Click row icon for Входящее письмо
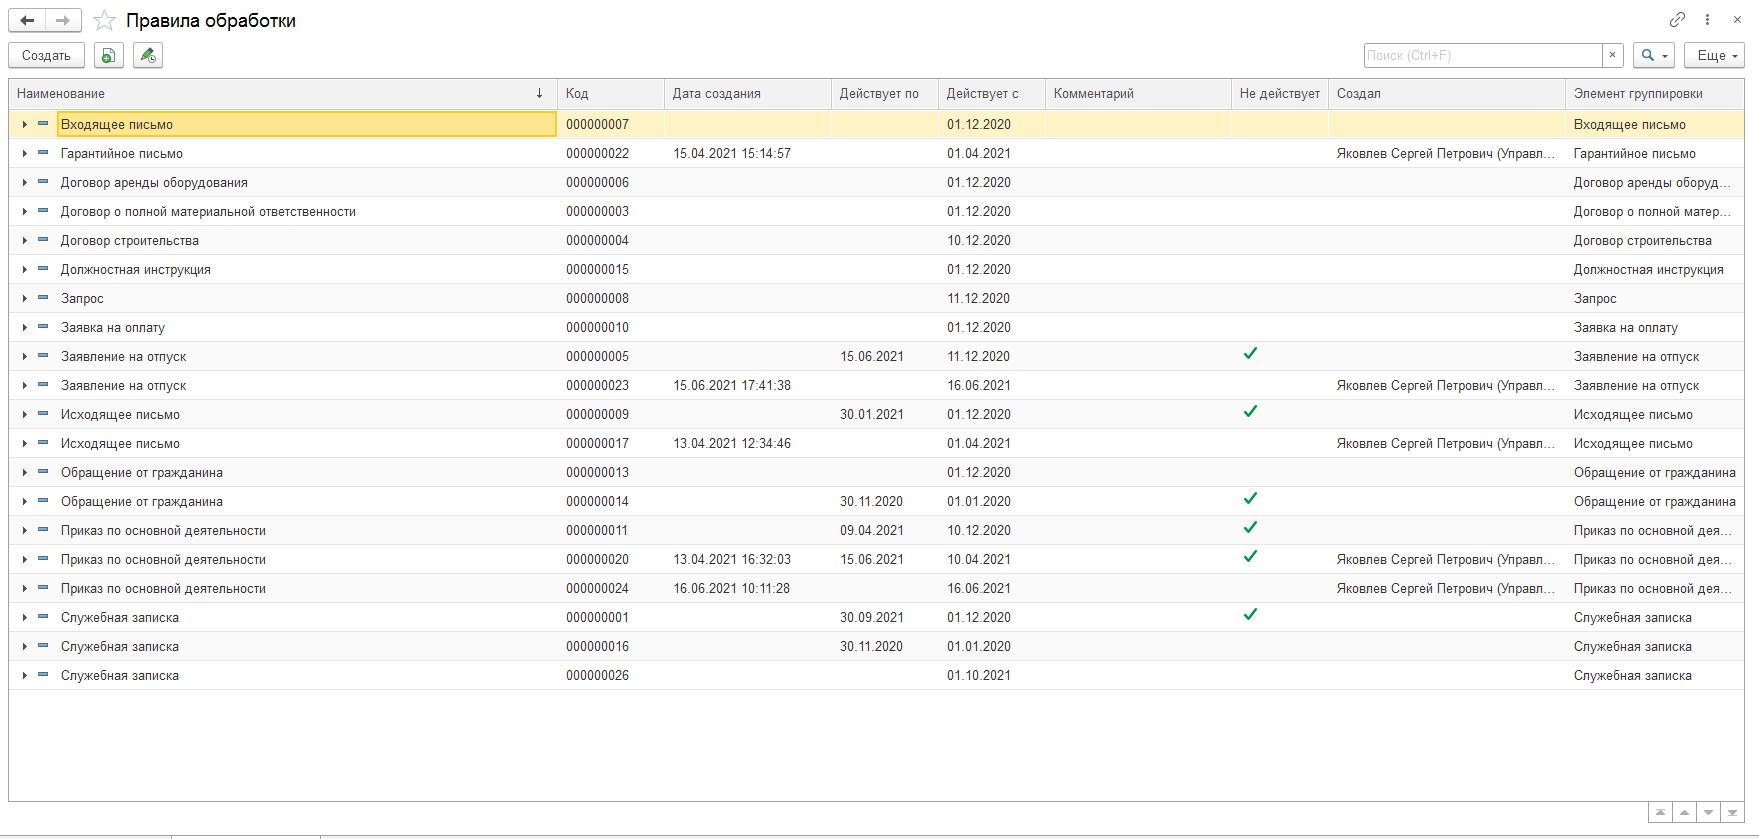Image resolution: width=1759 pixels, height=839 pixels. coord(43,124)
